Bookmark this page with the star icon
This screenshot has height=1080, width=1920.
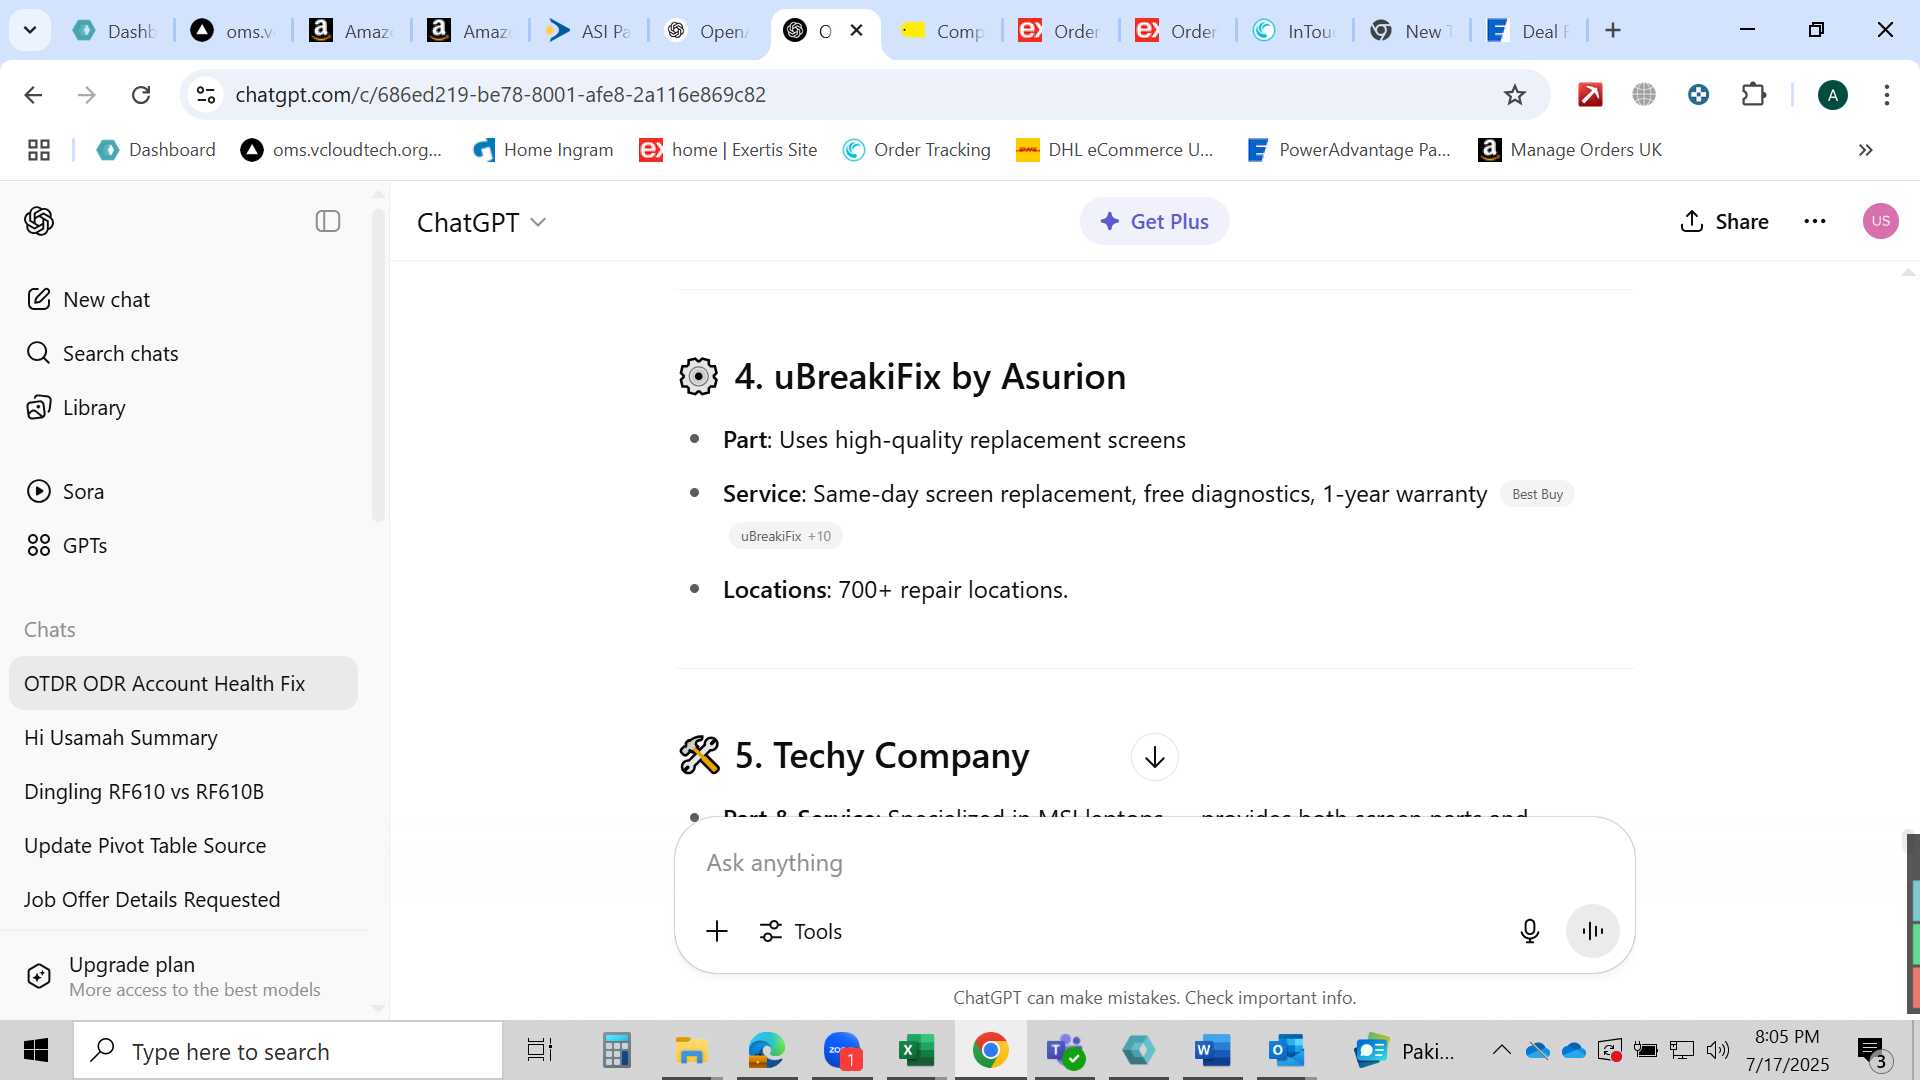(x=1515, y=94)
